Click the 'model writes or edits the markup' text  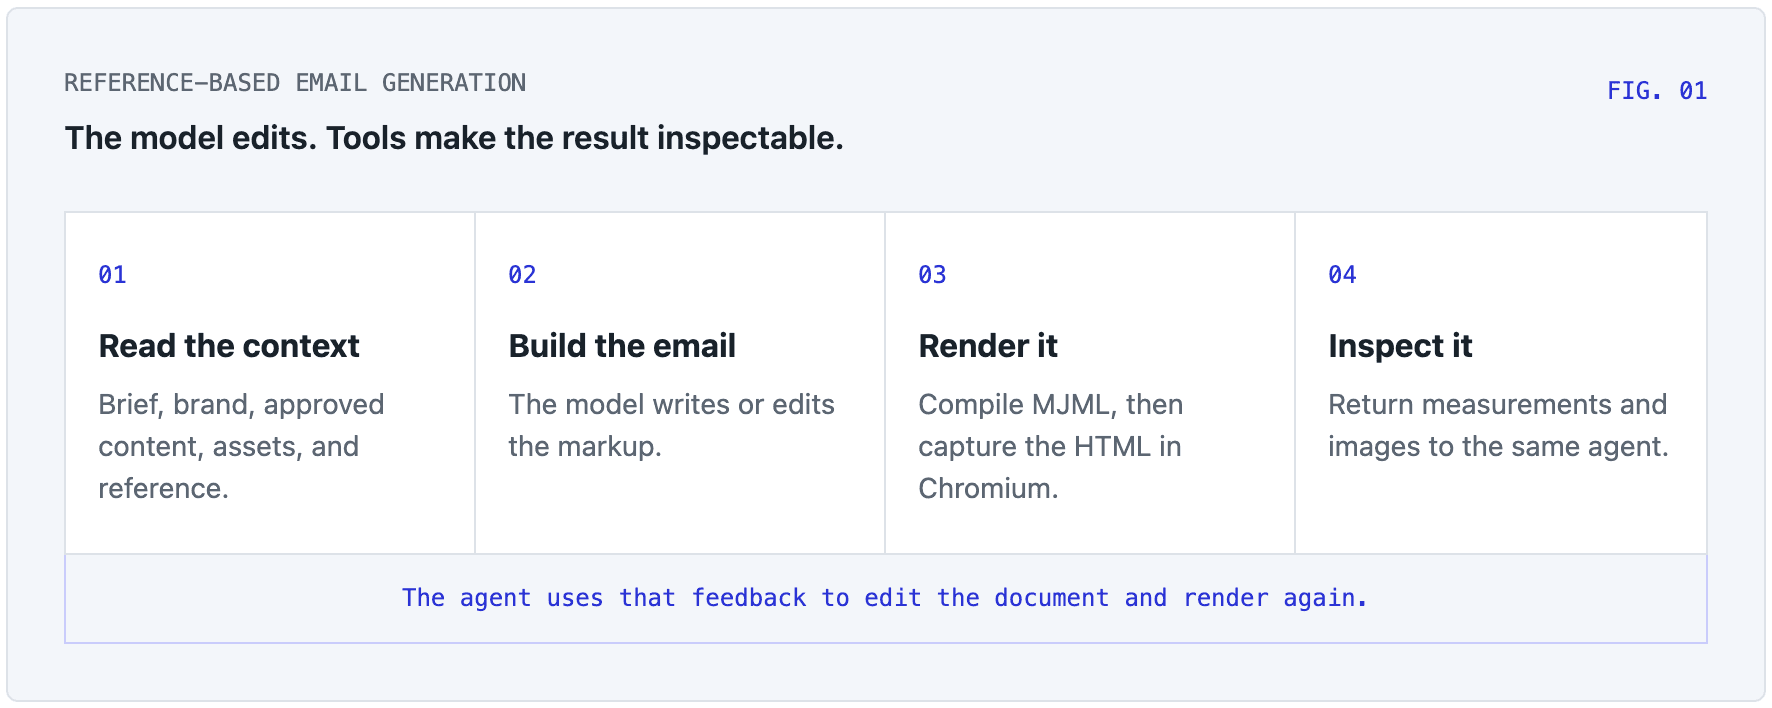[671, 425]
